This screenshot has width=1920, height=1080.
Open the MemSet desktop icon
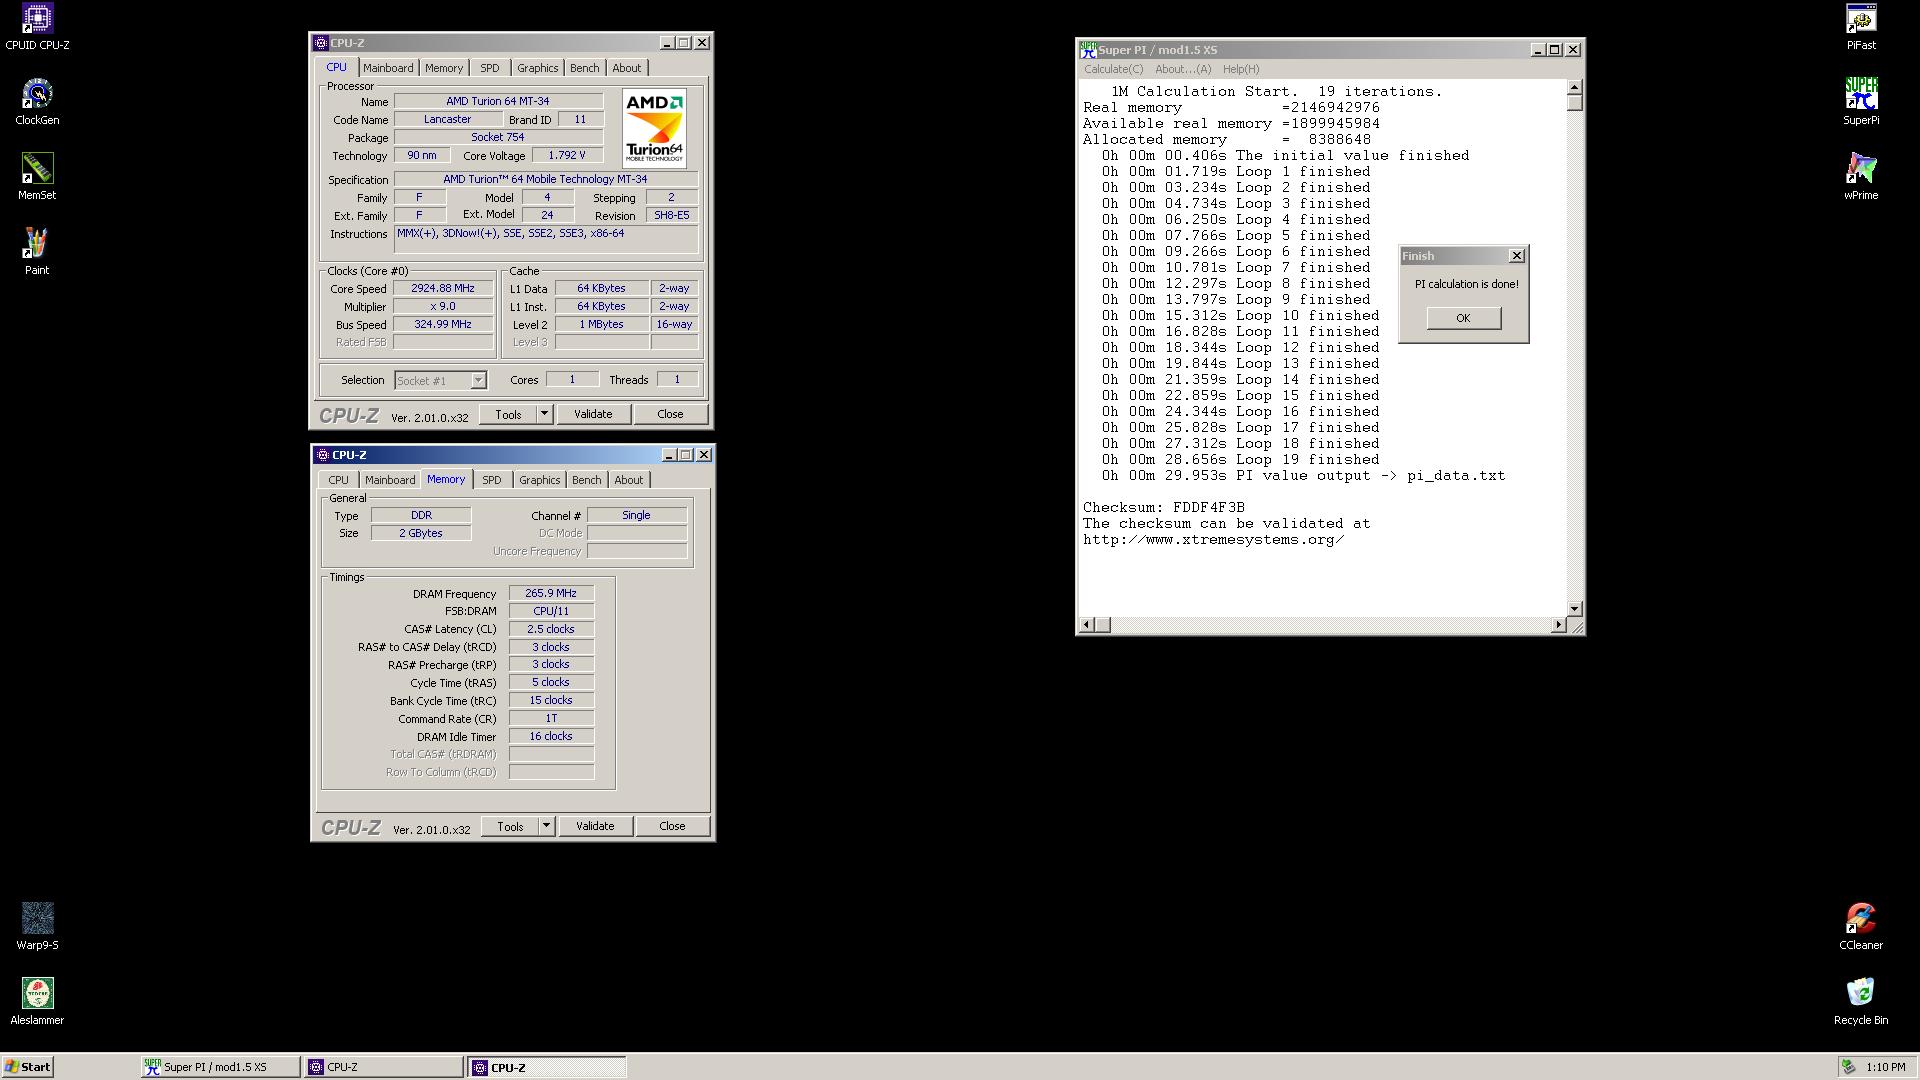(37, 177)
